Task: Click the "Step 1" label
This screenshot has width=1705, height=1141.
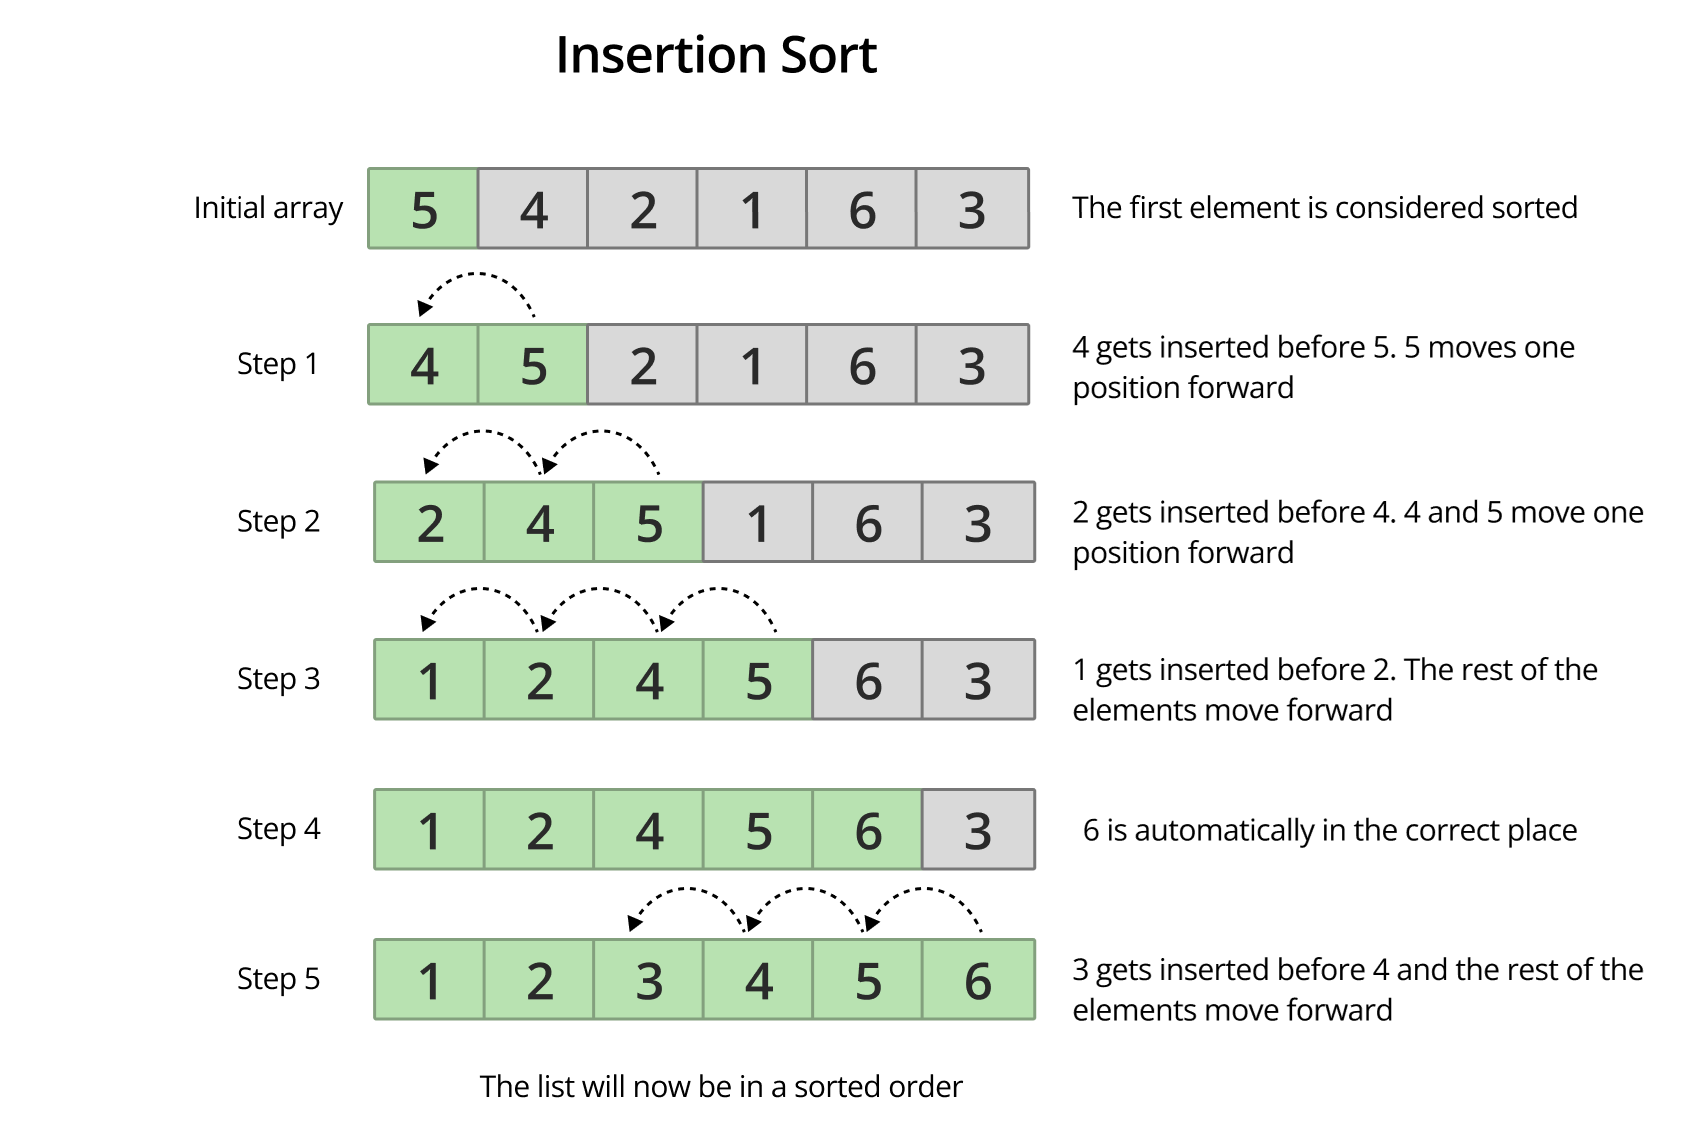Action: click(x=277, y=364)
